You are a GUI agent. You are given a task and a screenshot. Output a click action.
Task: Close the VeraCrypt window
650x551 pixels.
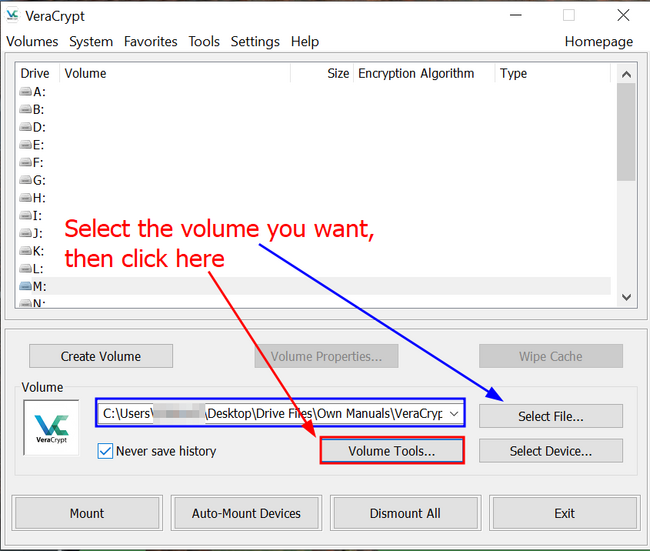click(623, 15)
